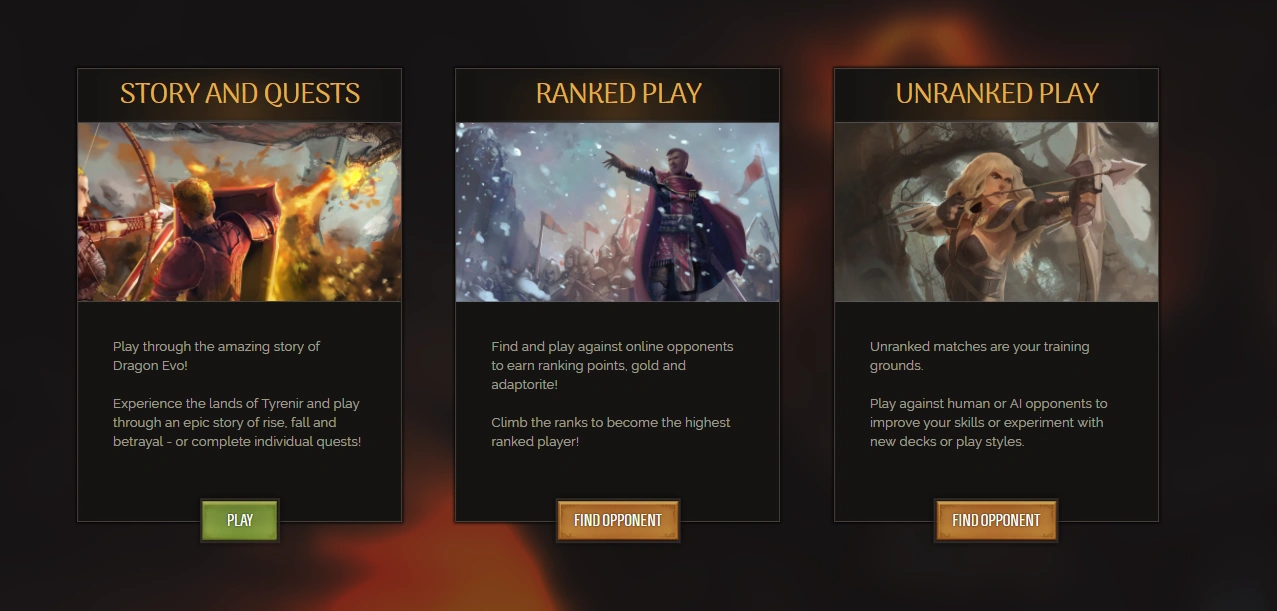Click the 'Climb the ranks' paragraph

[611, 432]
